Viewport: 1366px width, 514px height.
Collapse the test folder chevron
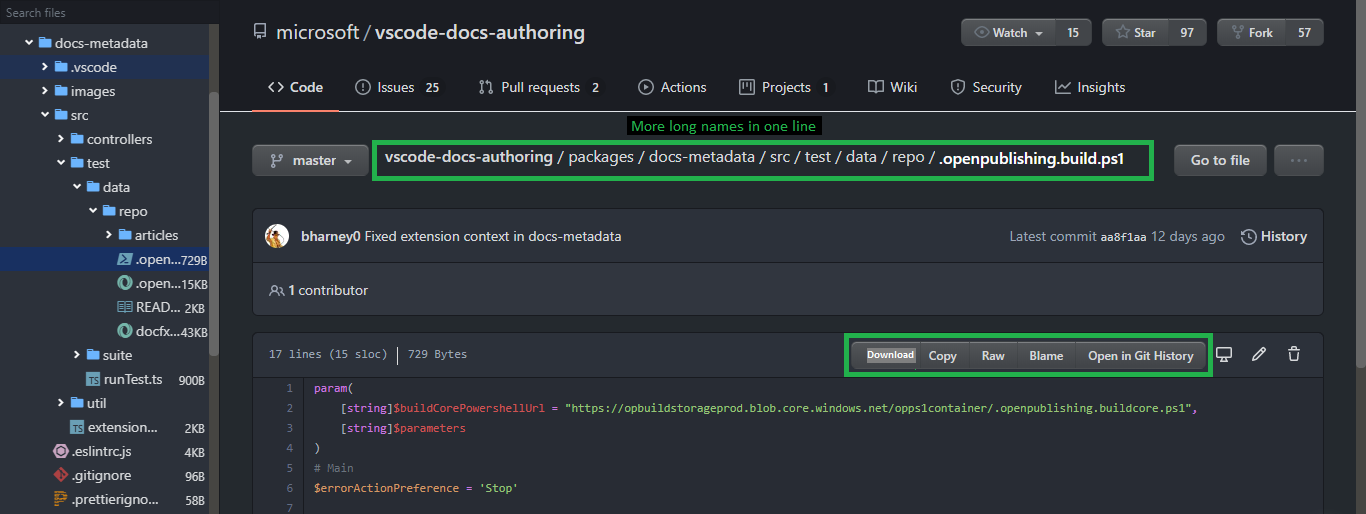61,163
